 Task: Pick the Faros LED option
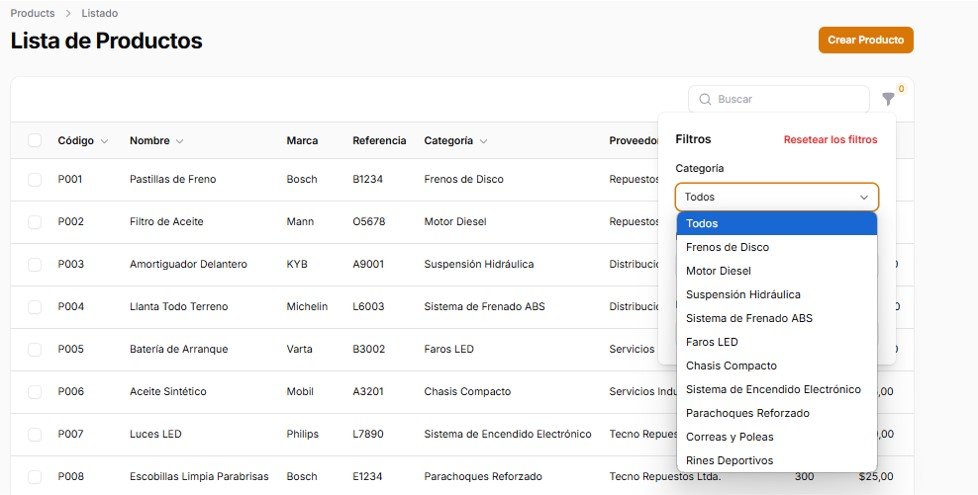coord(712,342)
